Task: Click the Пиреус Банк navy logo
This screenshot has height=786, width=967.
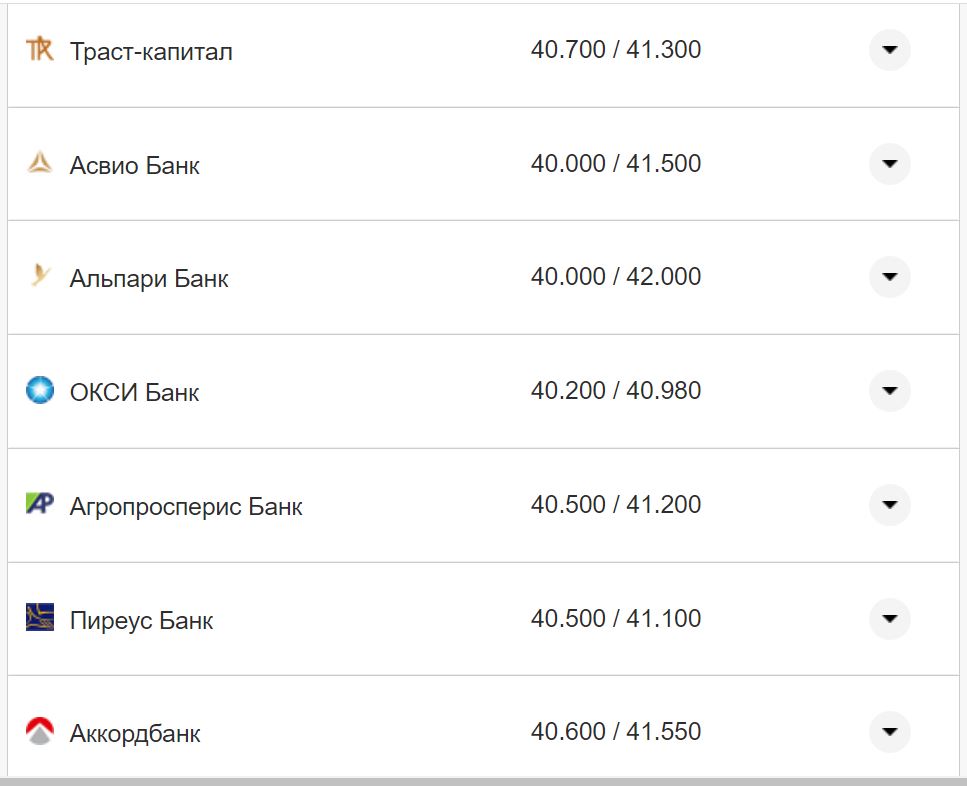Action: [x=40, y=619]
